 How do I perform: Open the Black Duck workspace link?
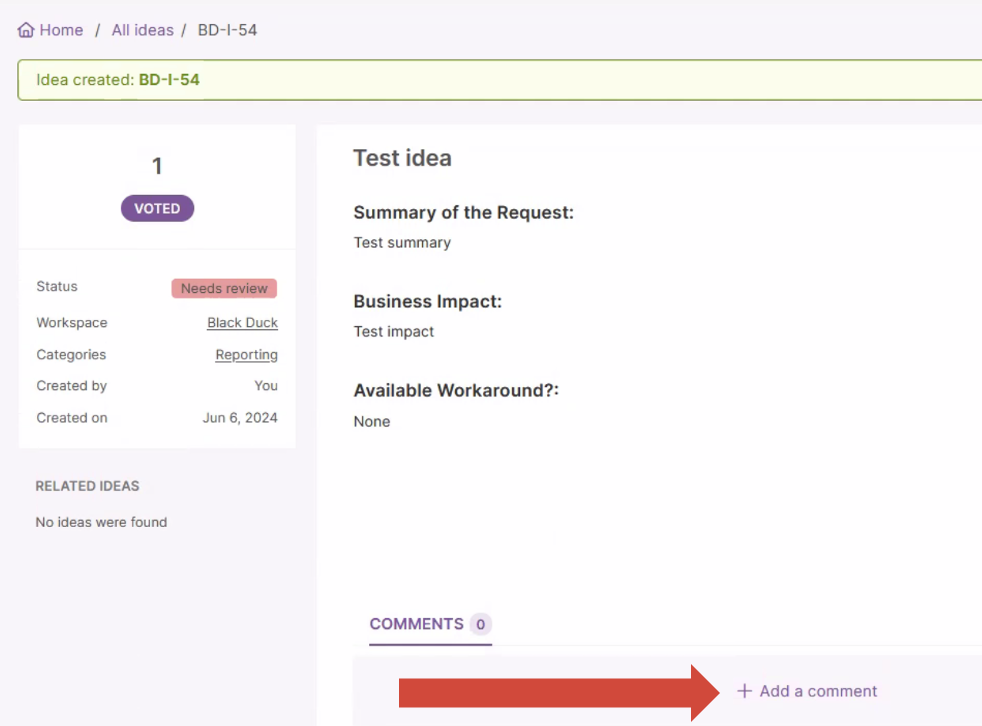click(242, 323)
